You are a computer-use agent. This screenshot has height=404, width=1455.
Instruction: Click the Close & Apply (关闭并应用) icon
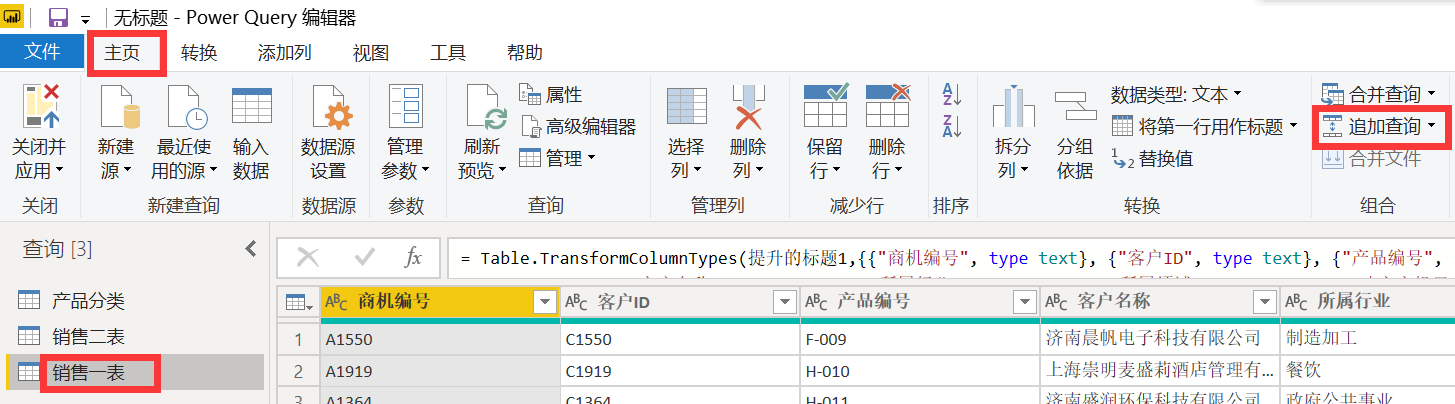tap(40, 108)
